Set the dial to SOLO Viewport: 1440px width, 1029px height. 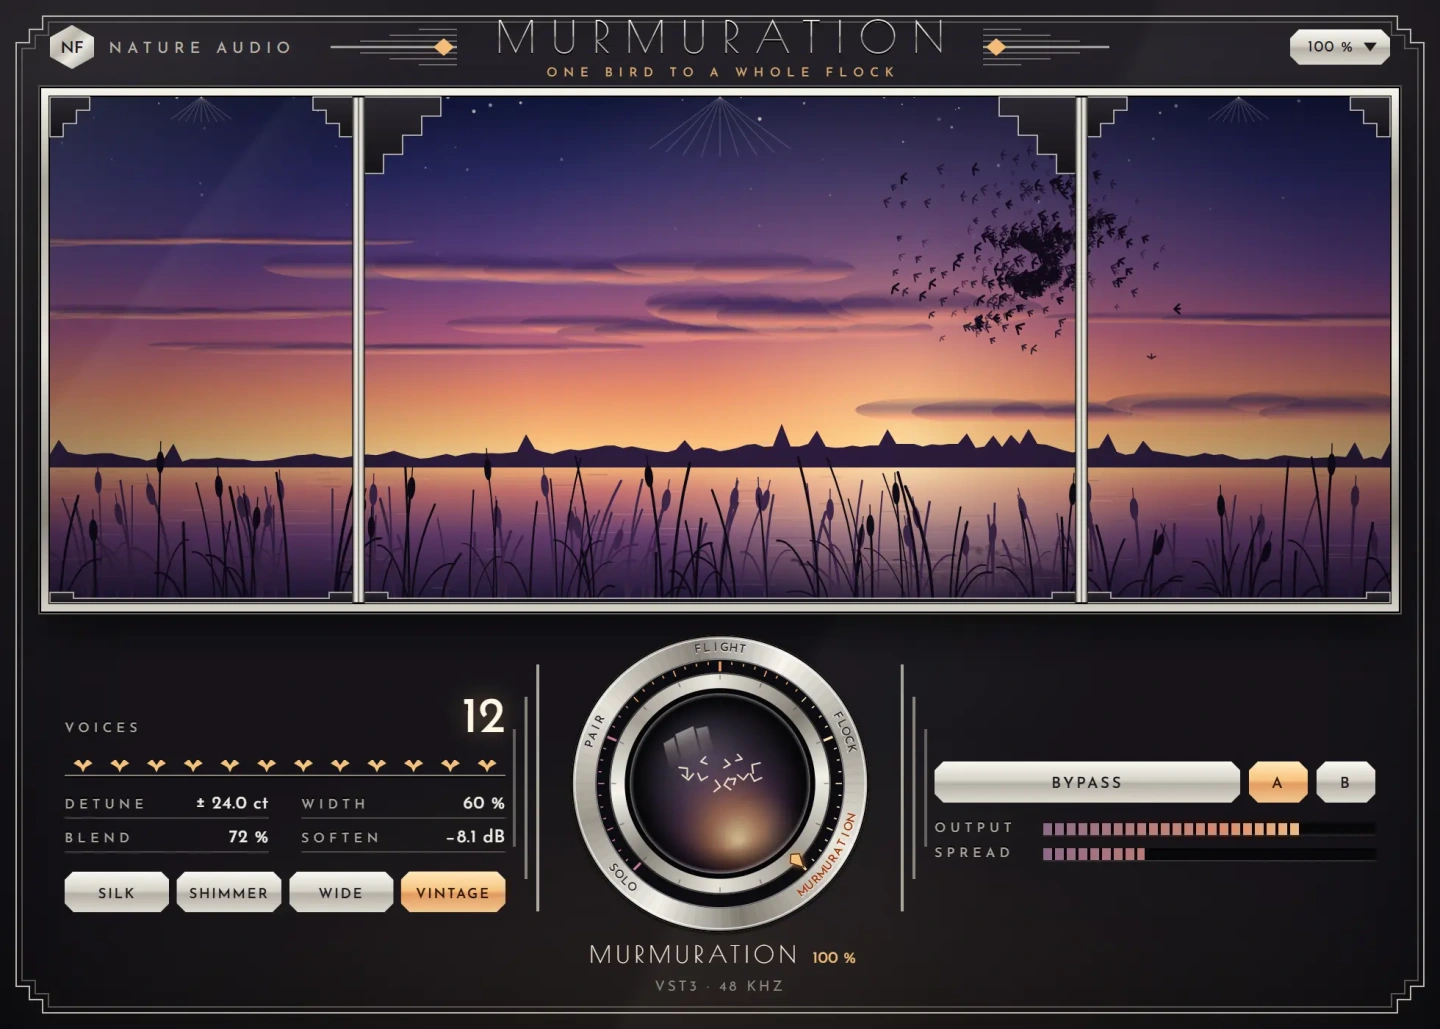[x=623, y=876]
